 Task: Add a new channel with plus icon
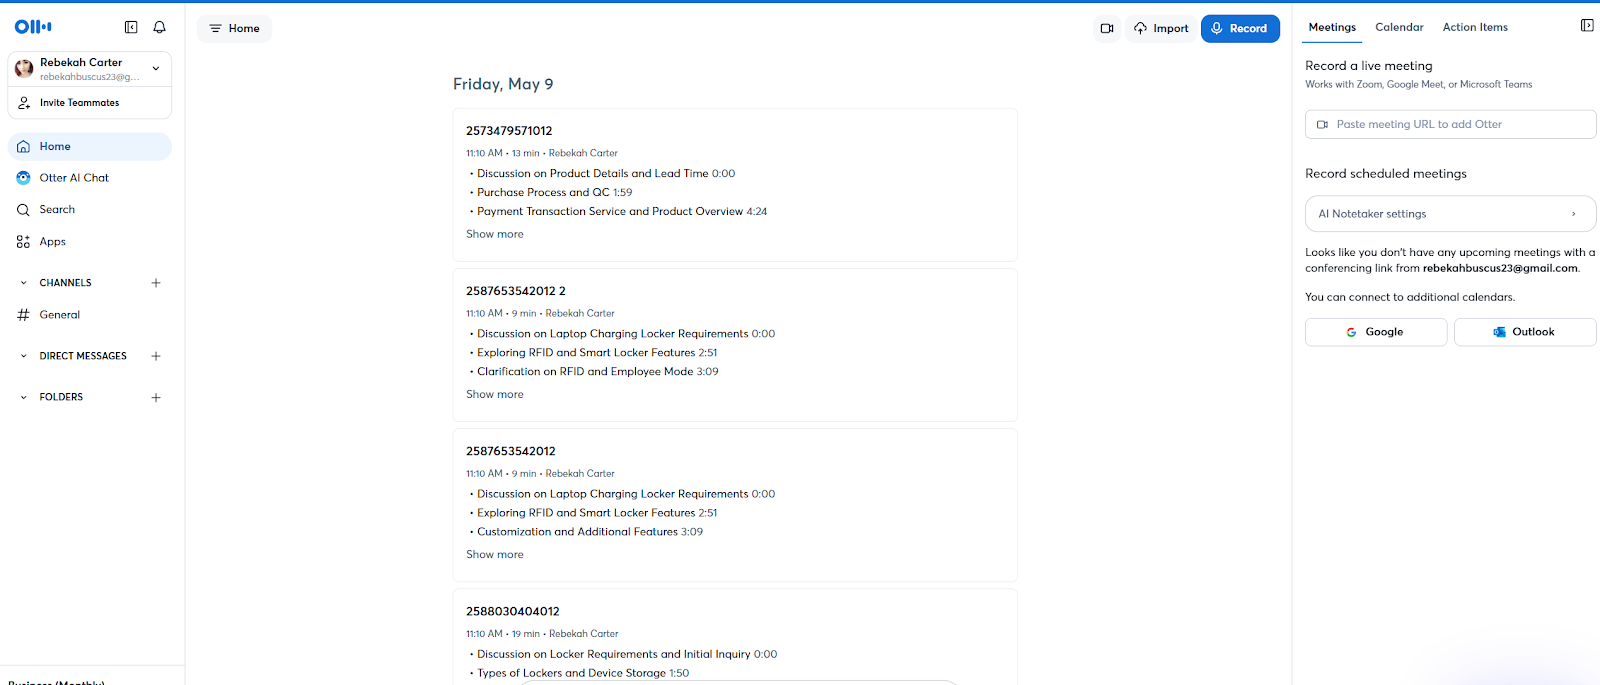click(156, 283)
